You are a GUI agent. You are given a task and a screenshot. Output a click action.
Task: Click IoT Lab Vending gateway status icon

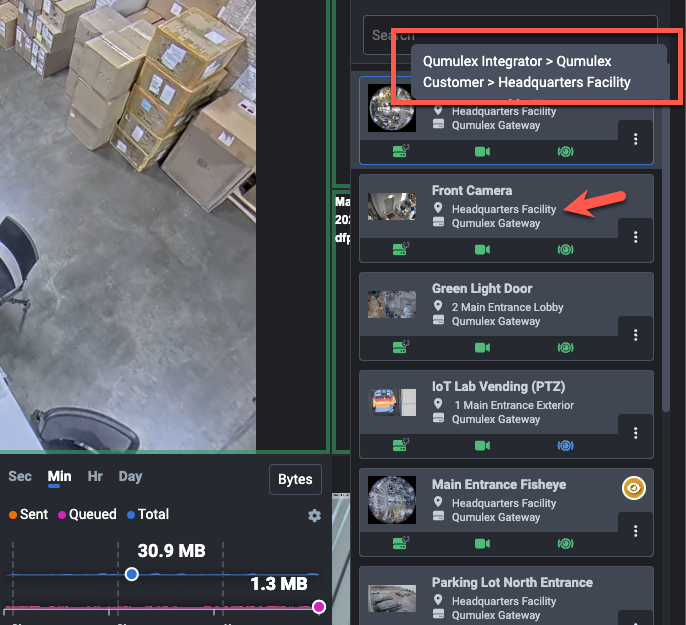click(x=401, y=445)
